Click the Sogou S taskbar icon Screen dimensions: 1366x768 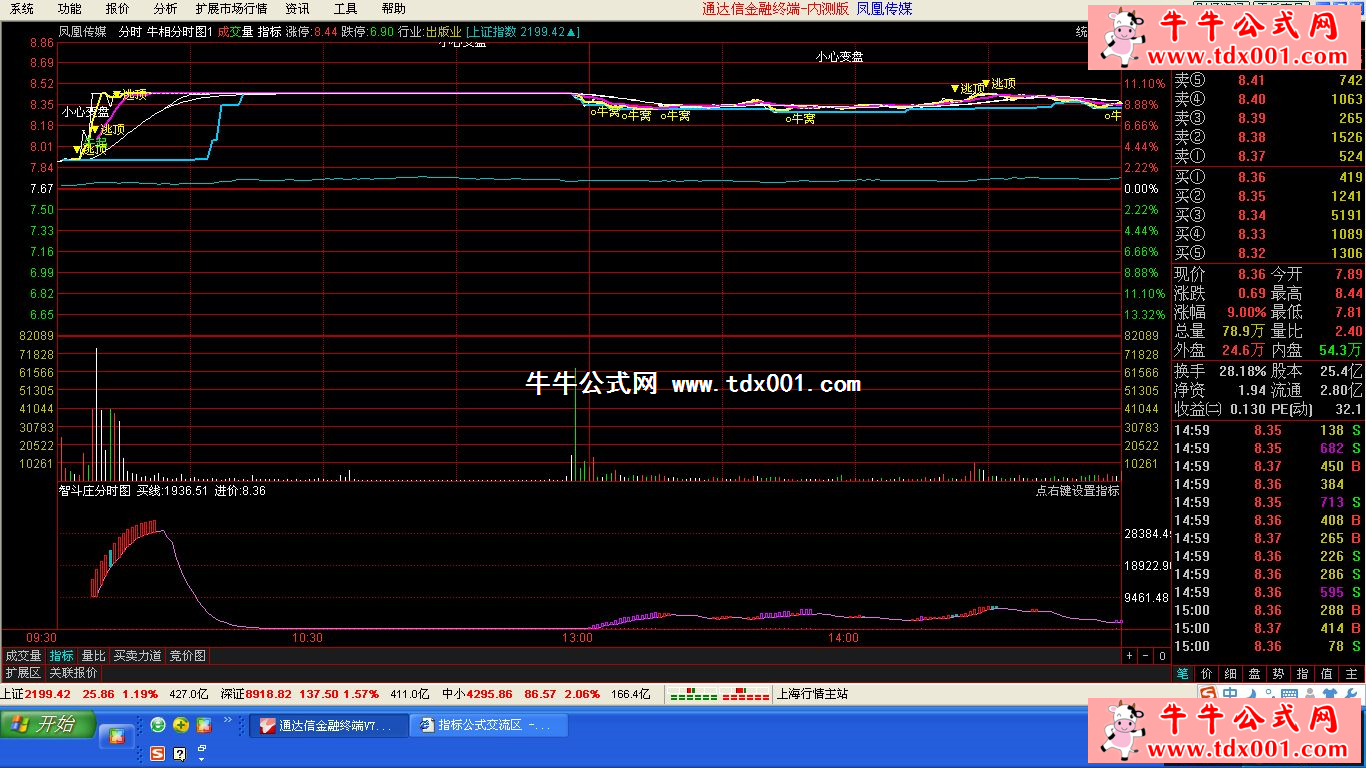tap(158, 753)
